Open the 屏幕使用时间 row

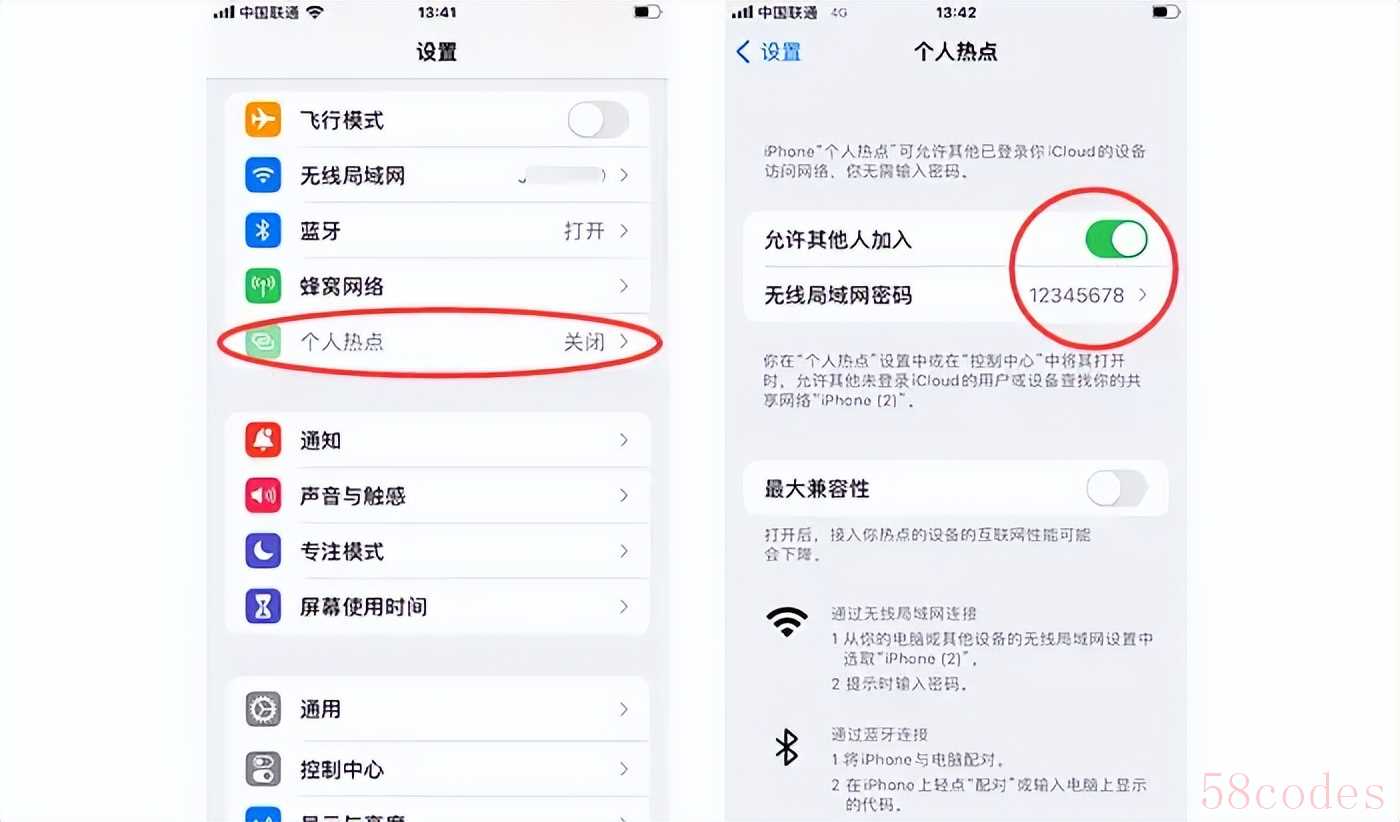coord(438,606)
